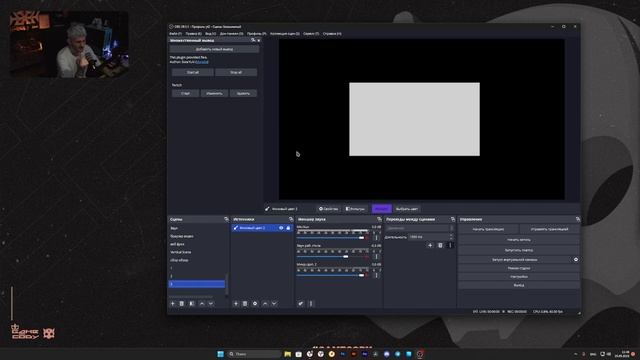The width and height of the screenshot is (640, 360).
Task: Decrease transition duration with the down arrow
Action: coord(451,238)
